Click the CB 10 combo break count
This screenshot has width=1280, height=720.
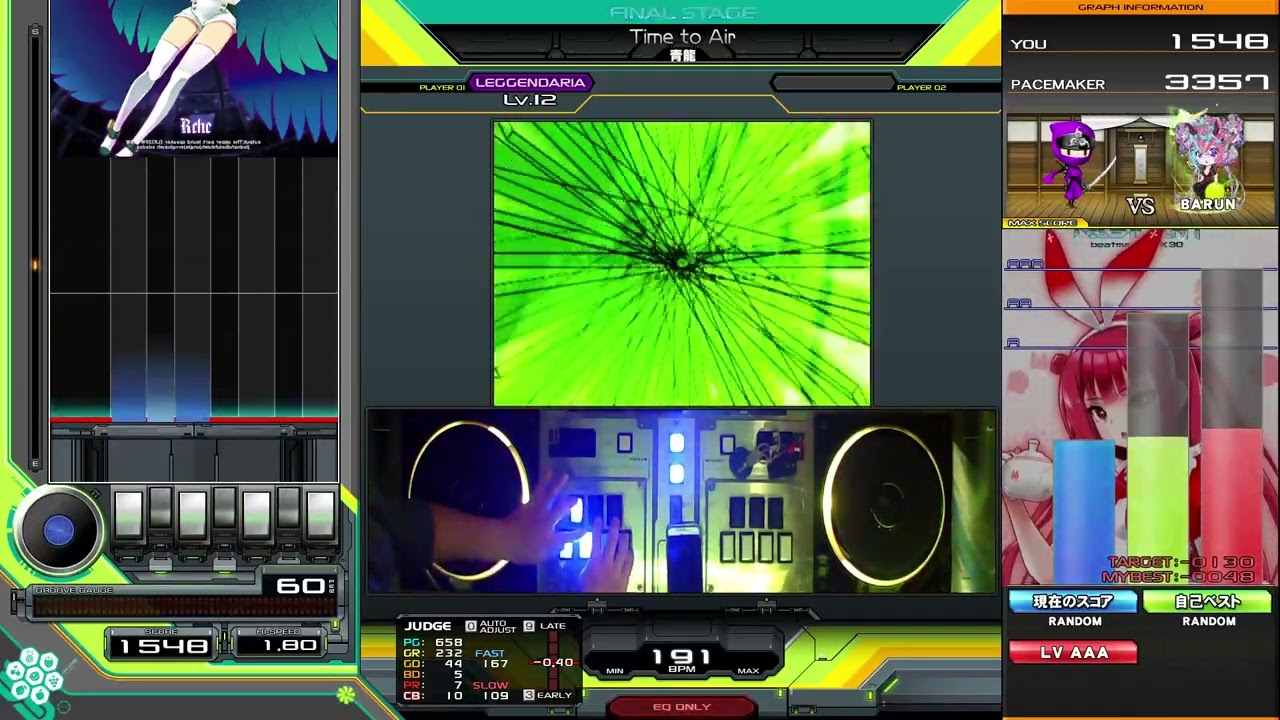point(433,696)
